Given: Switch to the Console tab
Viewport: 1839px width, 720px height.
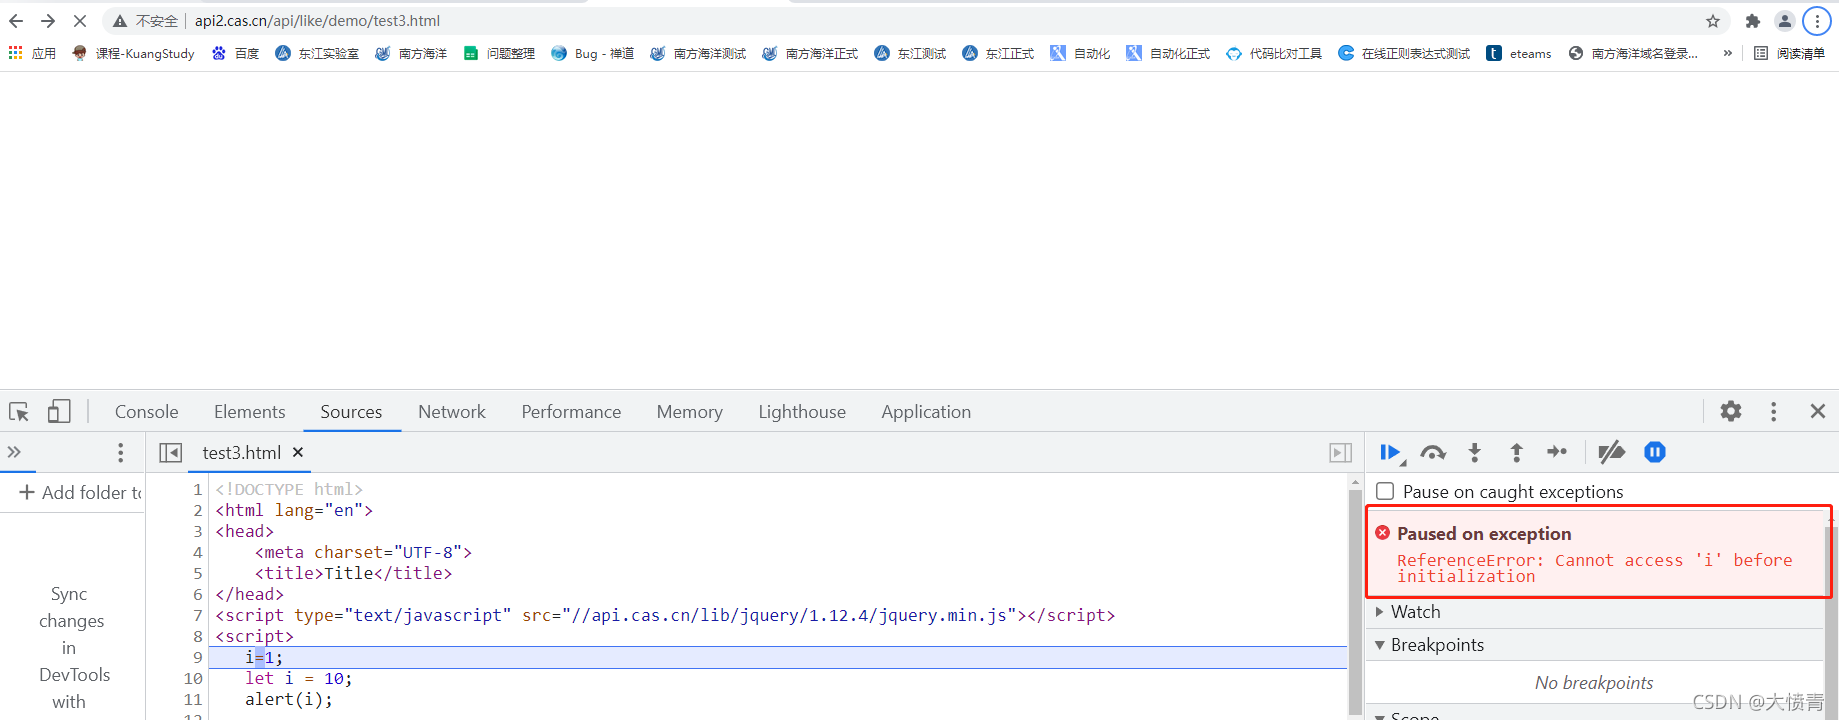Looking at the screenshot, I should [x=146, y=411].
